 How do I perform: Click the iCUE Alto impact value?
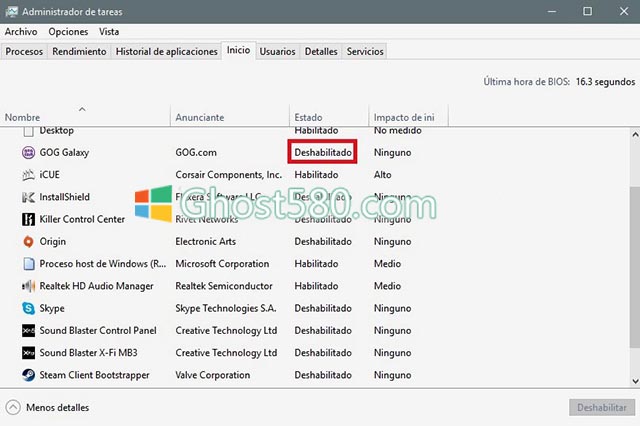click(382, 175)
